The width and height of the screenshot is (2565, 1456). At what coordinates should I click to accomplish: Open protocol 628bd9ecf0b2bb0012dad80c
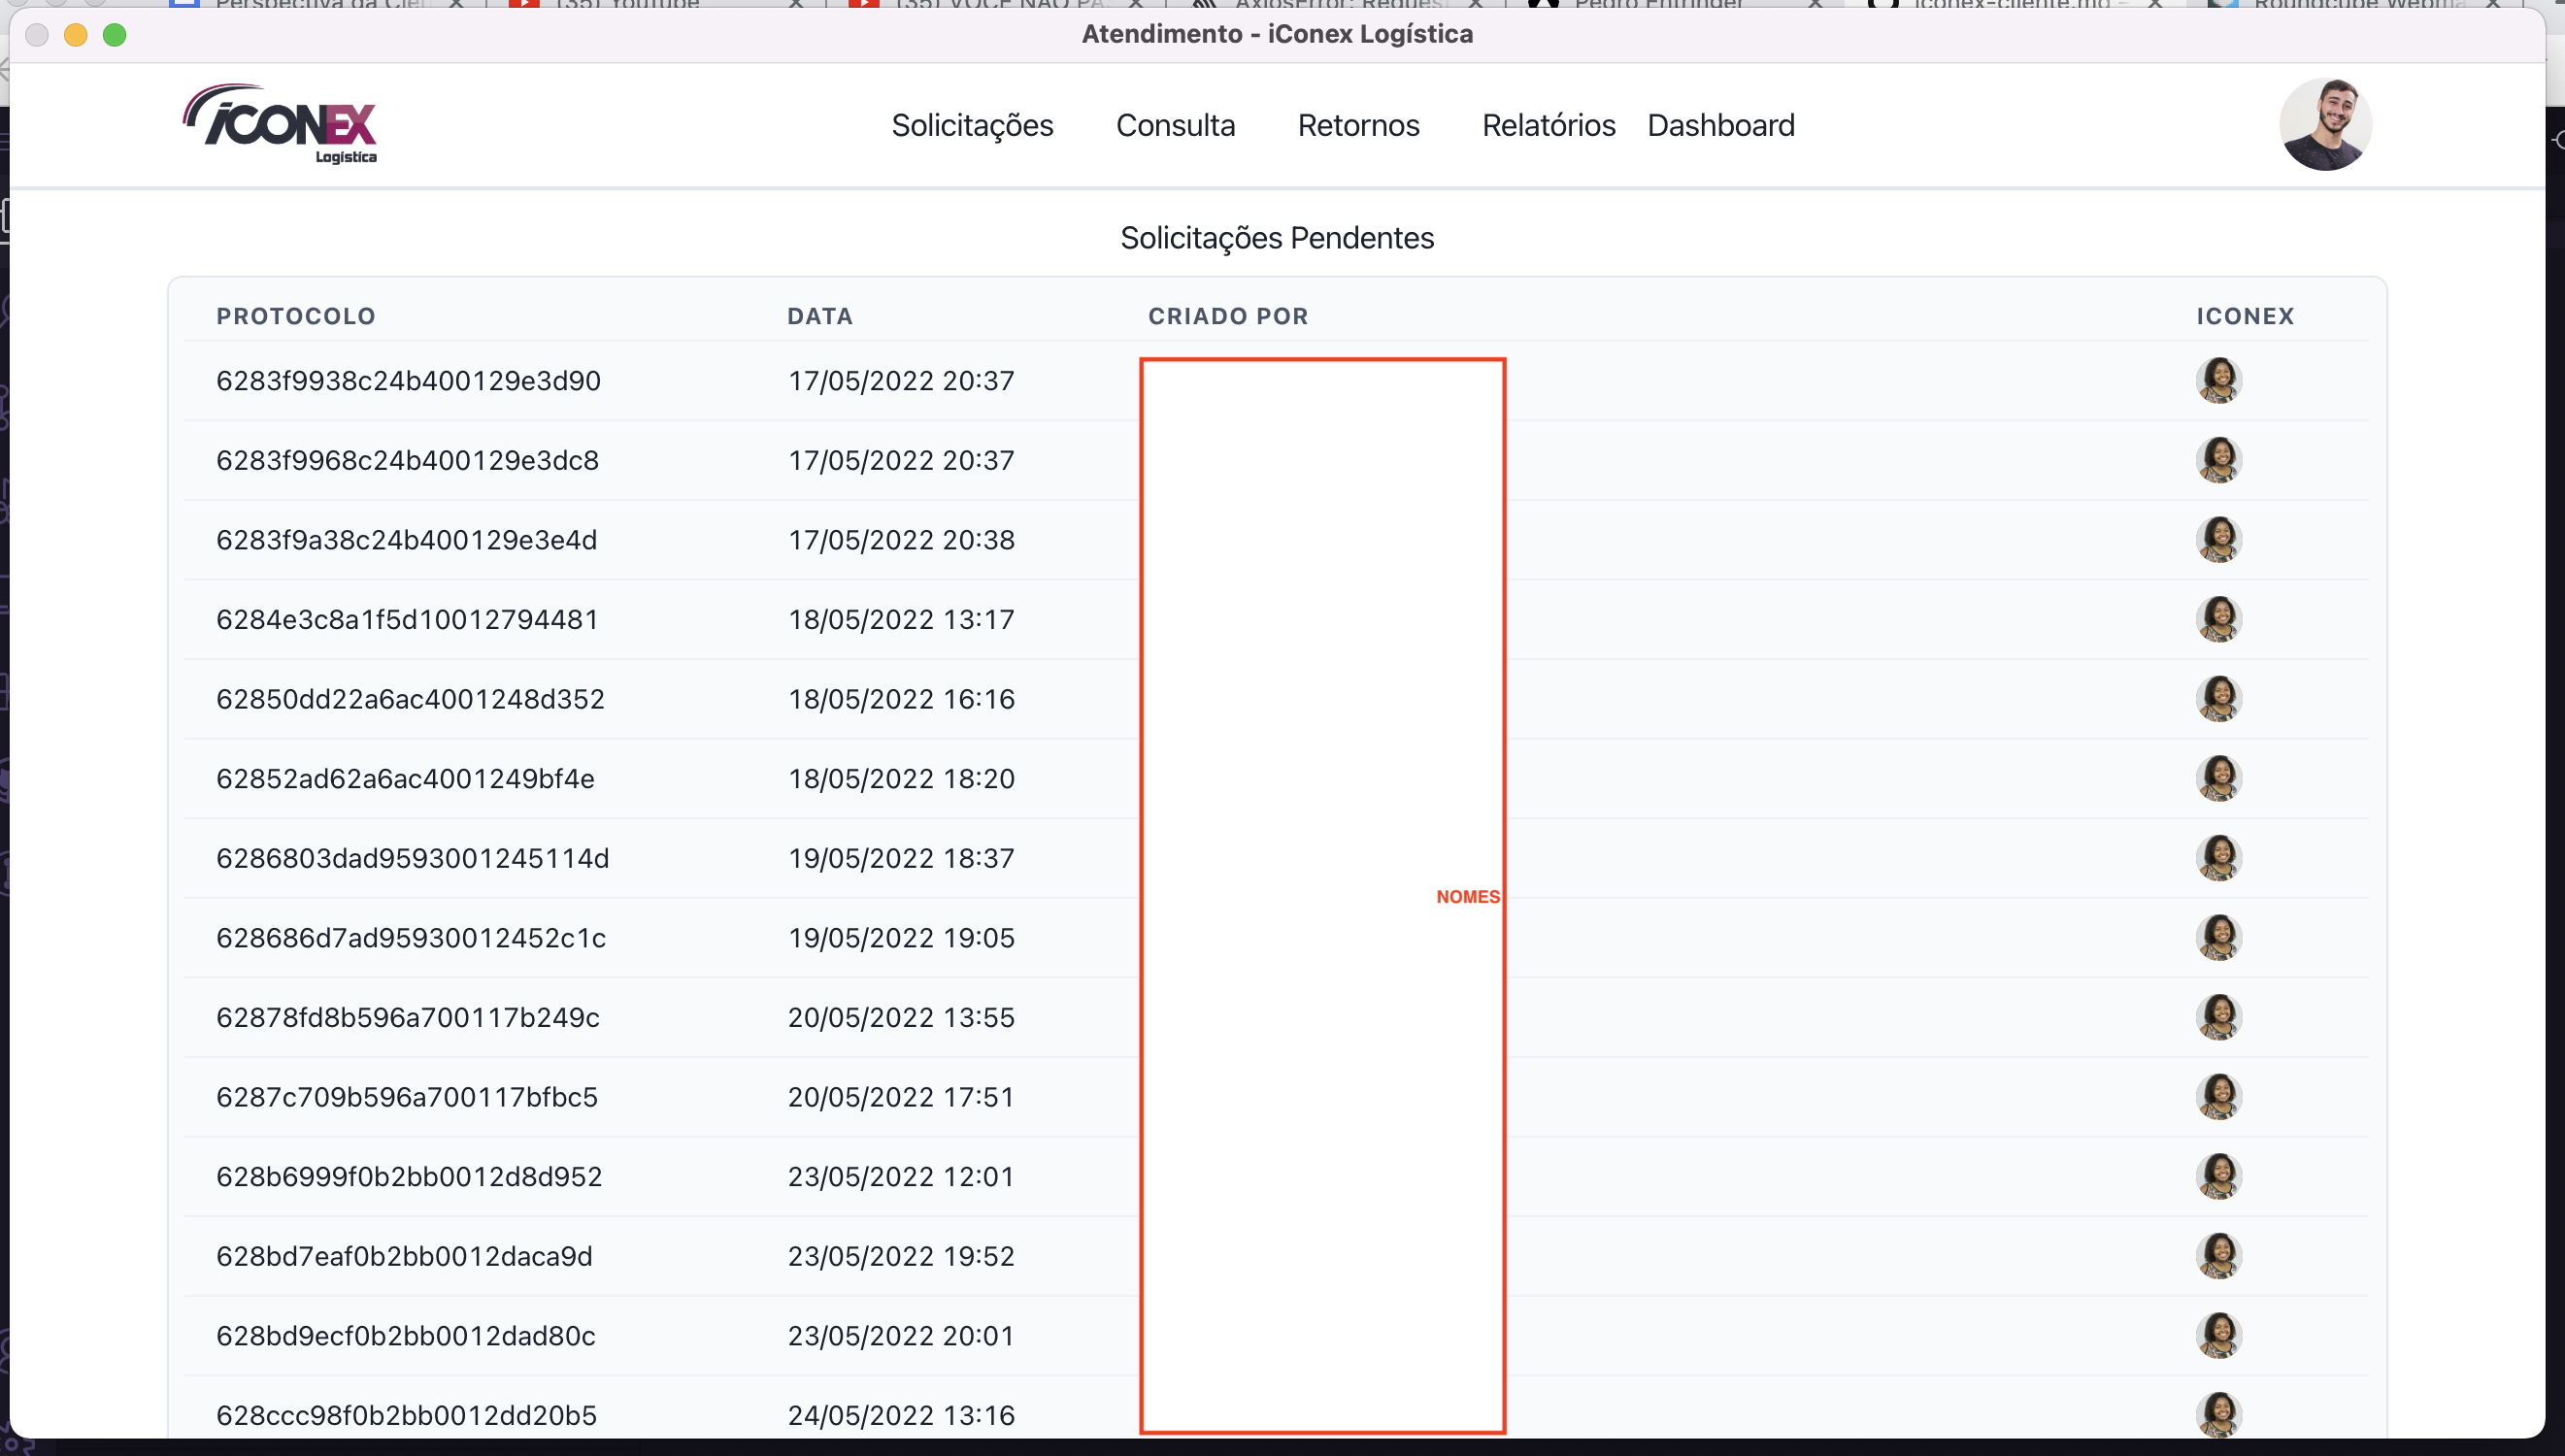click(x=405, y=1336)
